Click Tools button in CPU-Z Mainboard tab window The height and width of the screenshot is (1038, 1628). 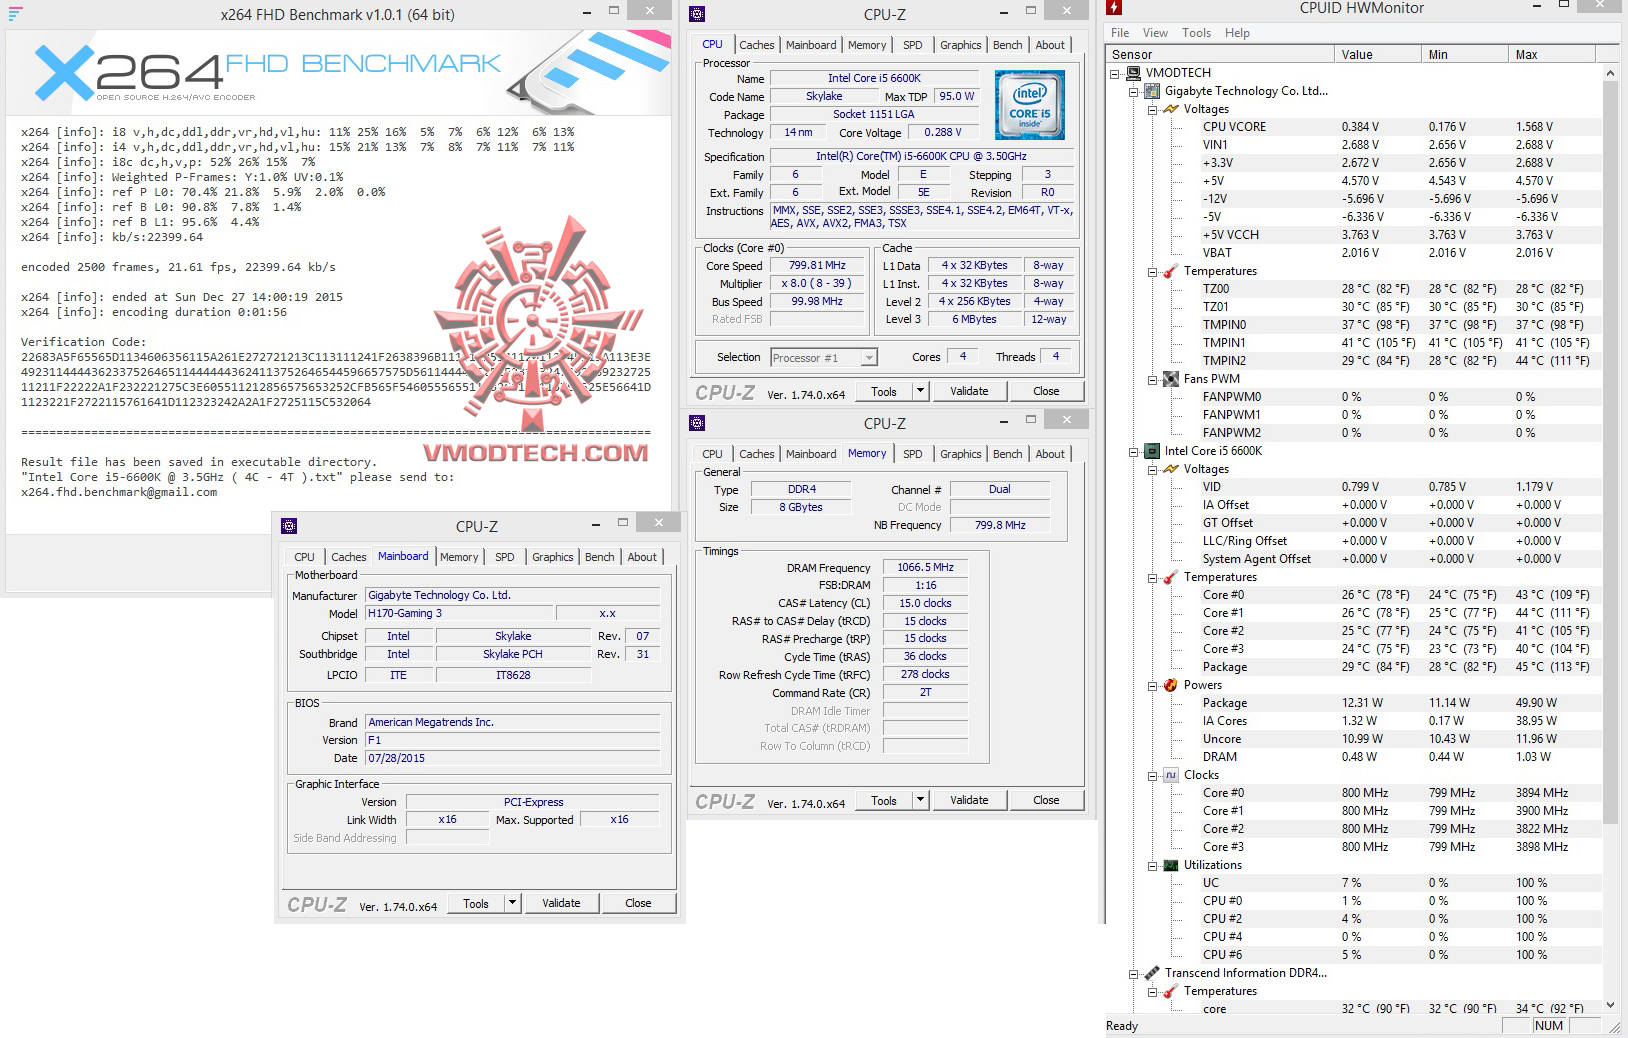click(476, 903)
